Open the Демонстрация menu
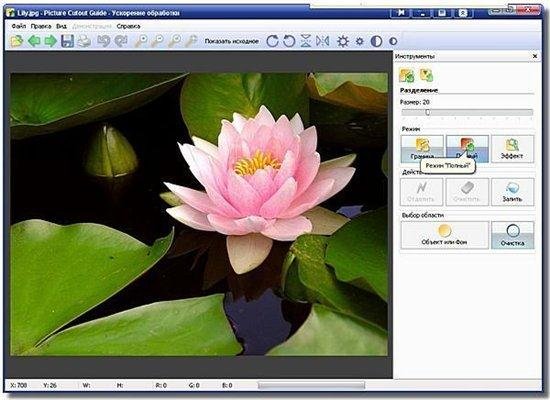Screen dimensions: 550x400 pyautogui.click(x=92, y=26)
